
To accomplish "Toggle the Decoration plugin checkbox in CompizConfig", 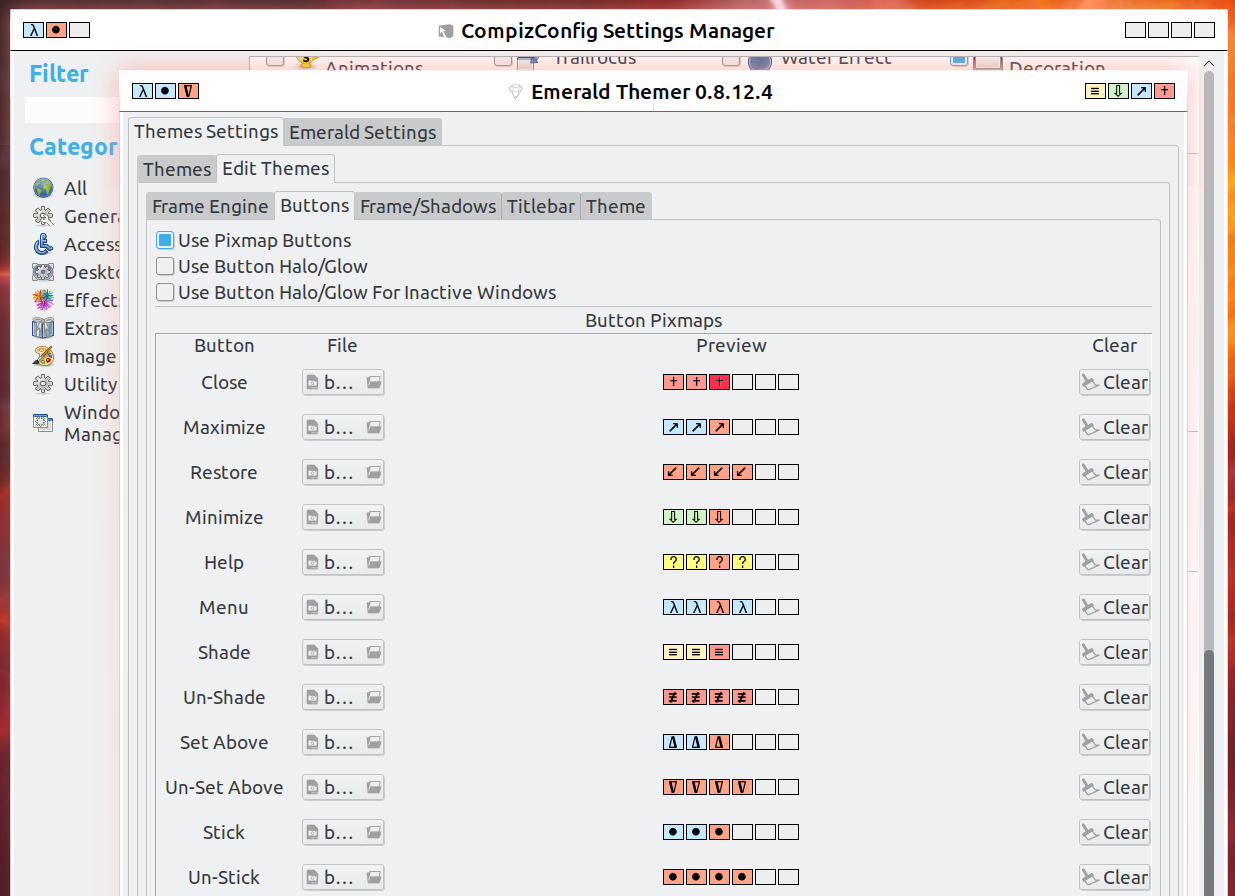I will click(959, 60).
